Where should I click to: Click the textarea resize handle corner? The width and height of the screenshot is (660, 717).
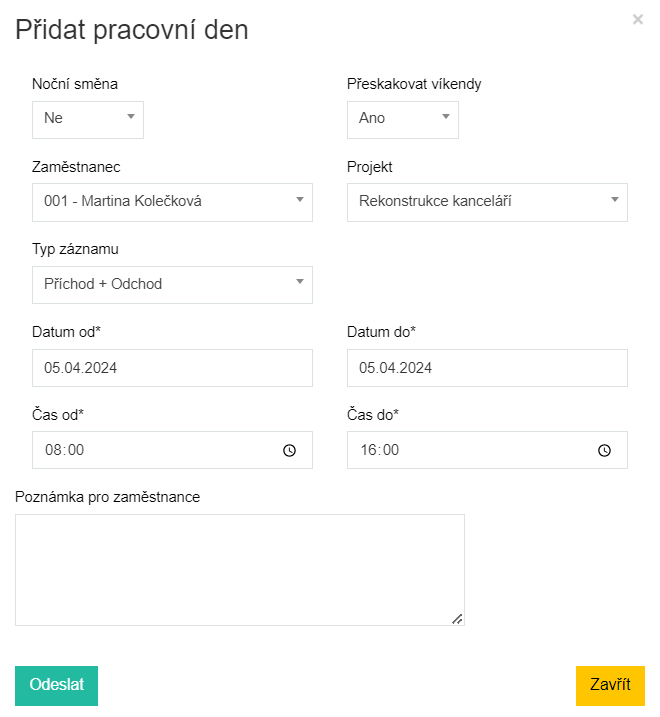(x=457, y=619)
